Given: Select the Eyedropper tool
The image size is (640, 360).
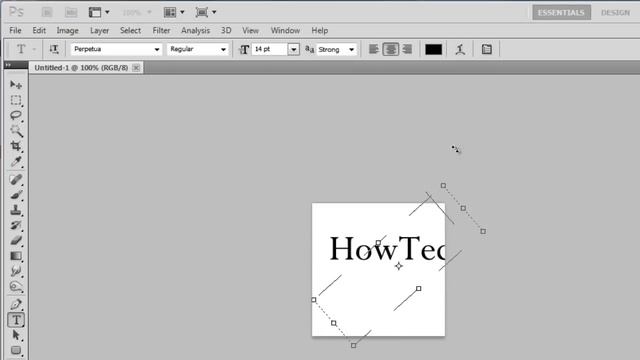Looking at the screenshot, I should tap(16, 162).
